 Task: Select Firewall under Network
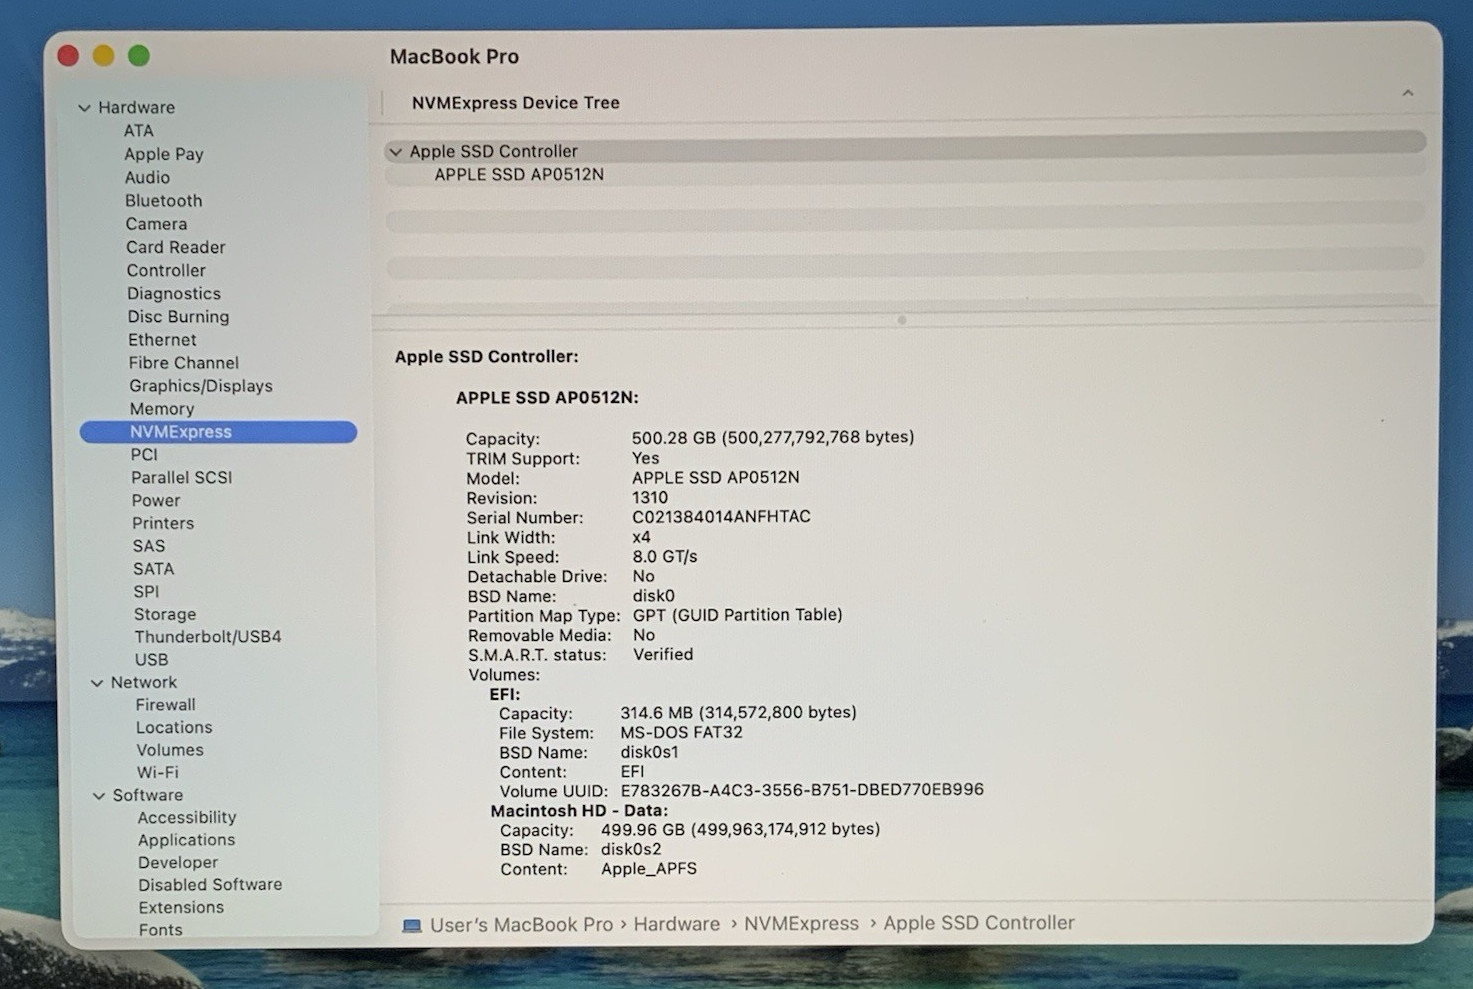(166, 704)
